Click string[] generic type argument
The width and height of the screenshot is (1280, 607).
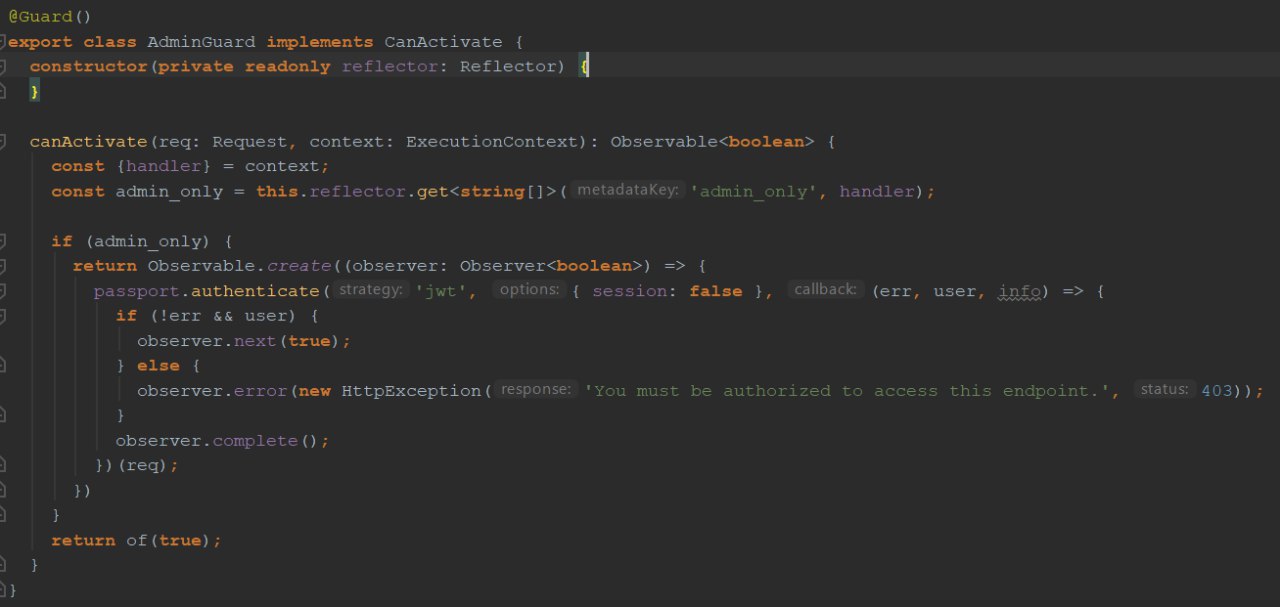click(503, 191)
